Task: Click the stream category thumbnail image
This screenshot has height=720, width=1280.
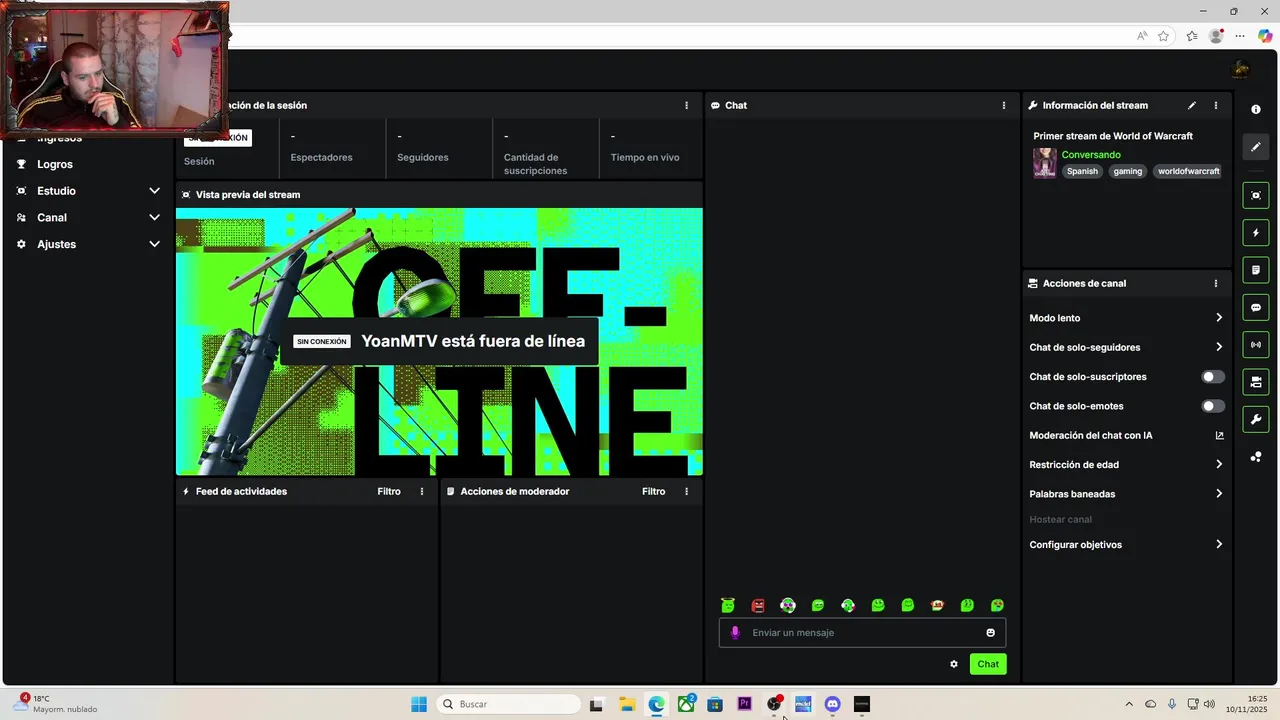Action: [1045, 163]
